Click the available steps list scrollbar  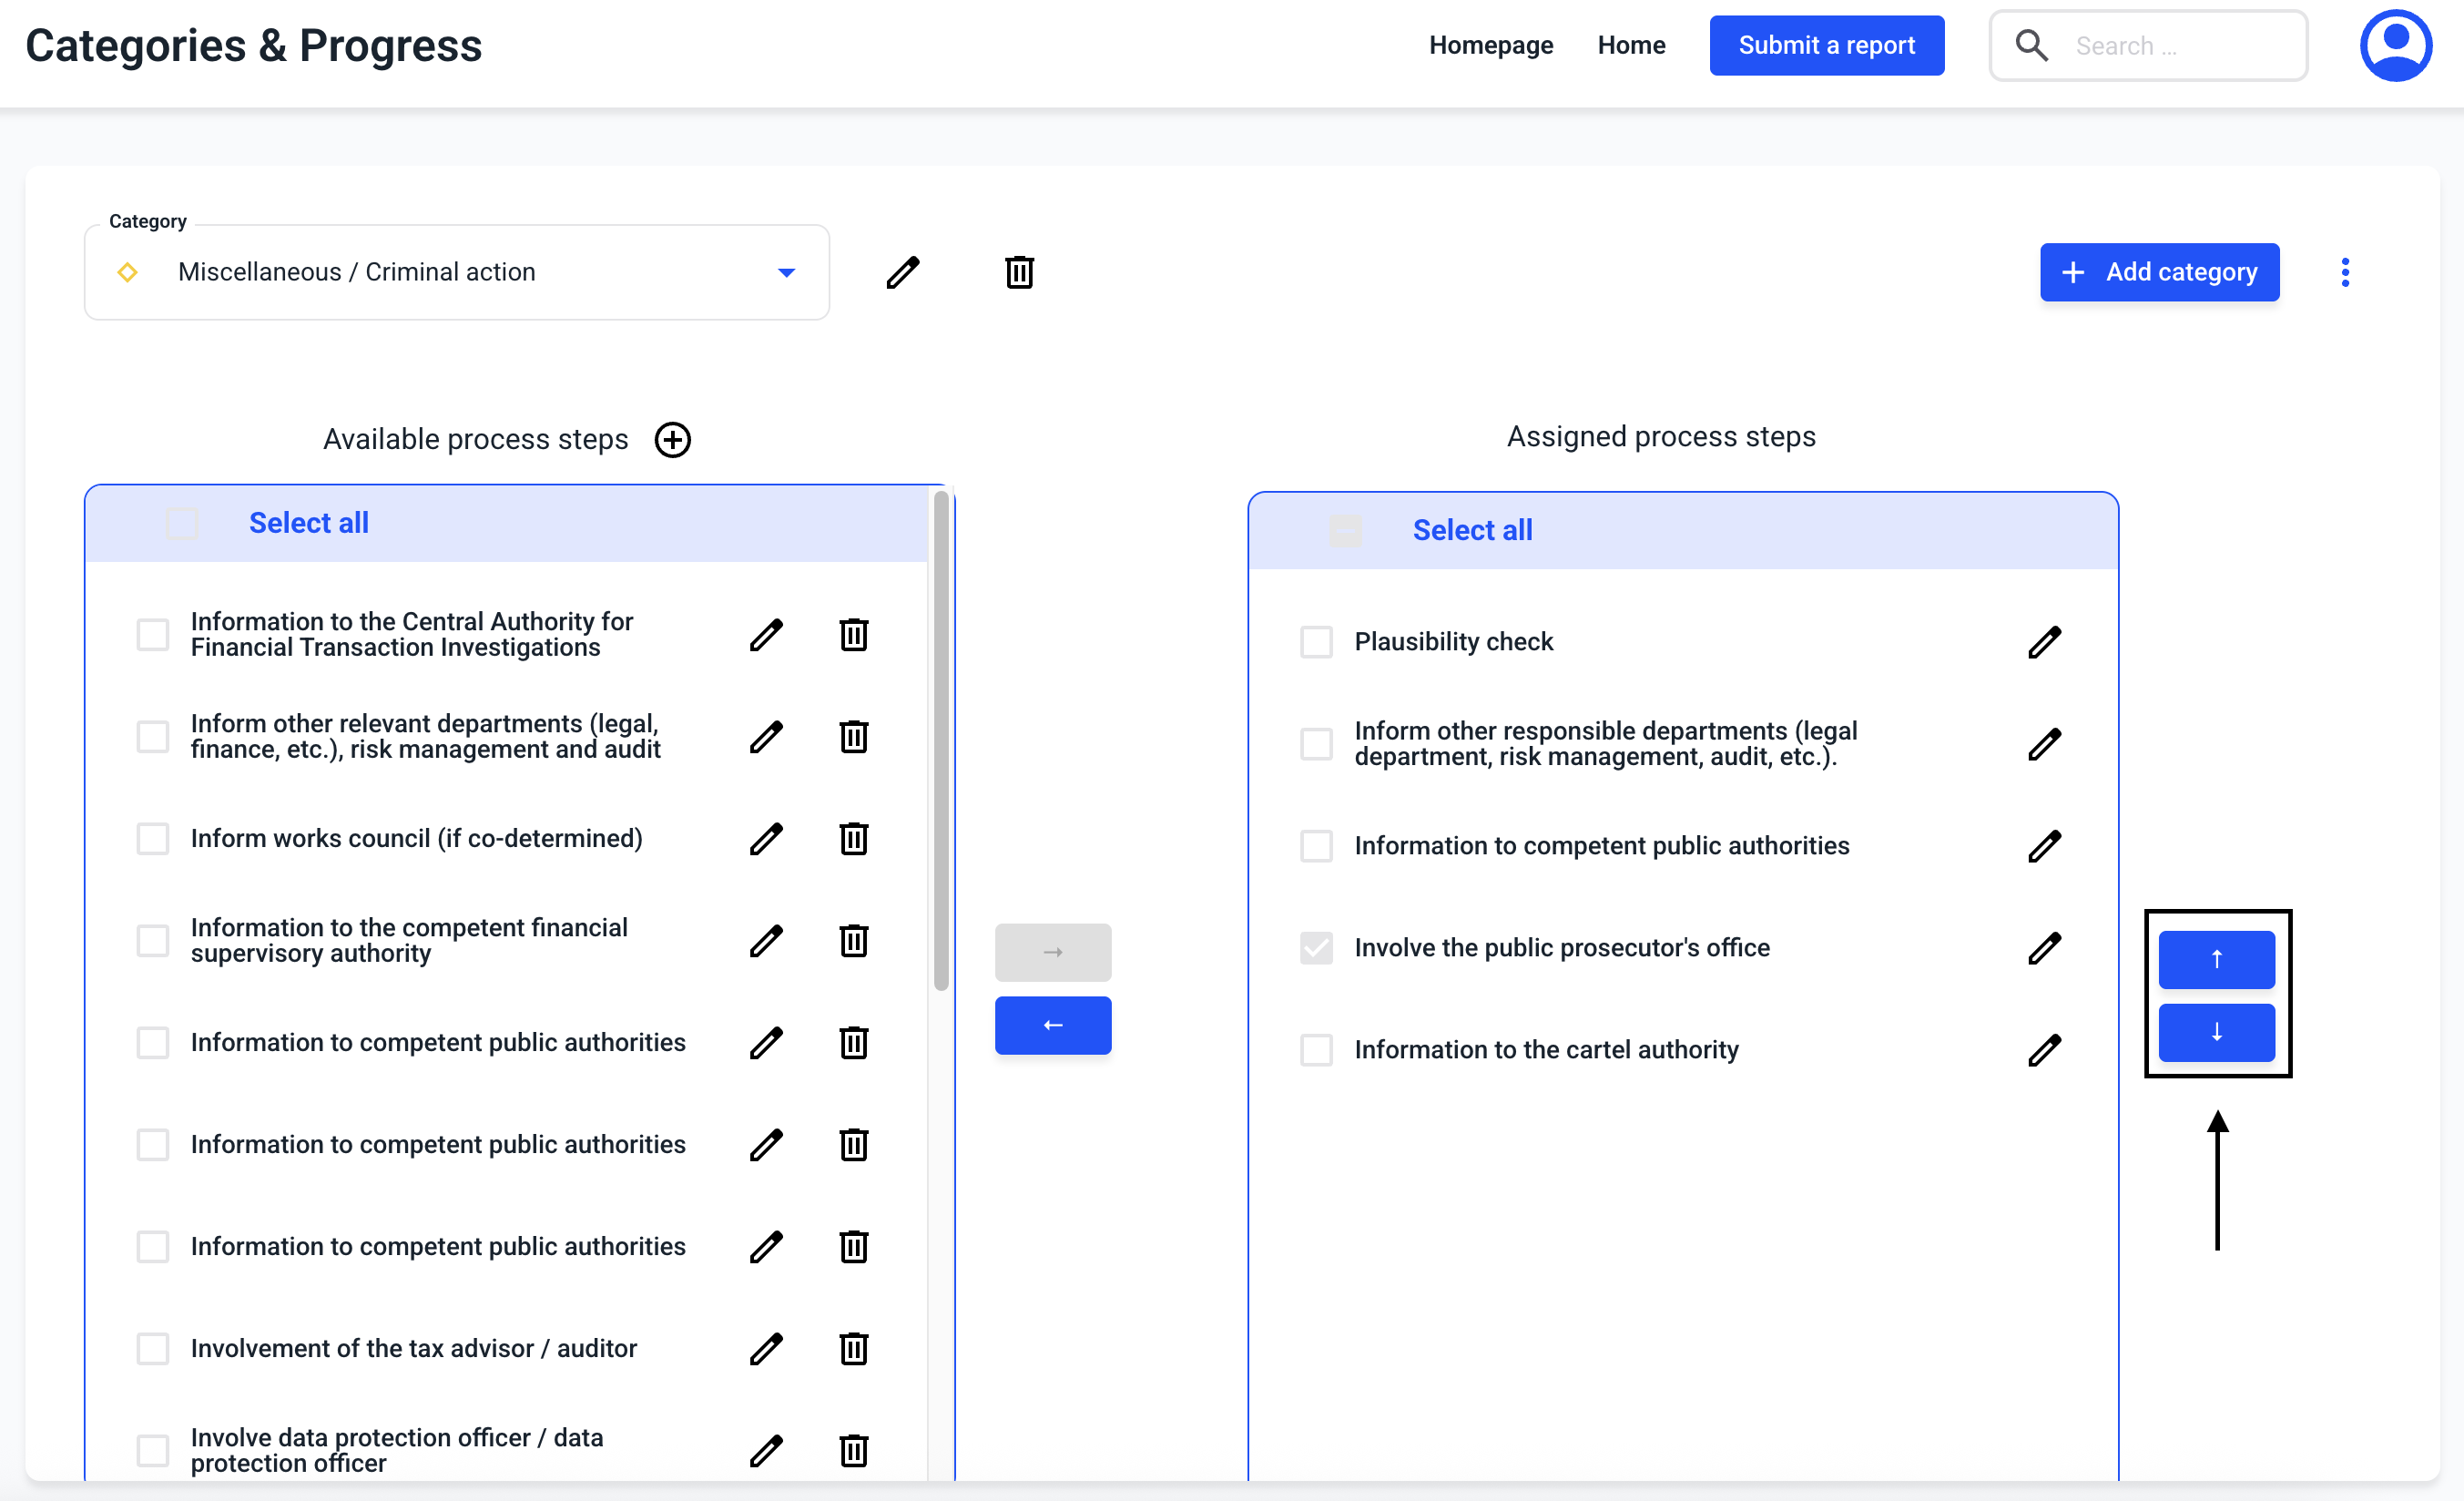[x=940, y=740]
